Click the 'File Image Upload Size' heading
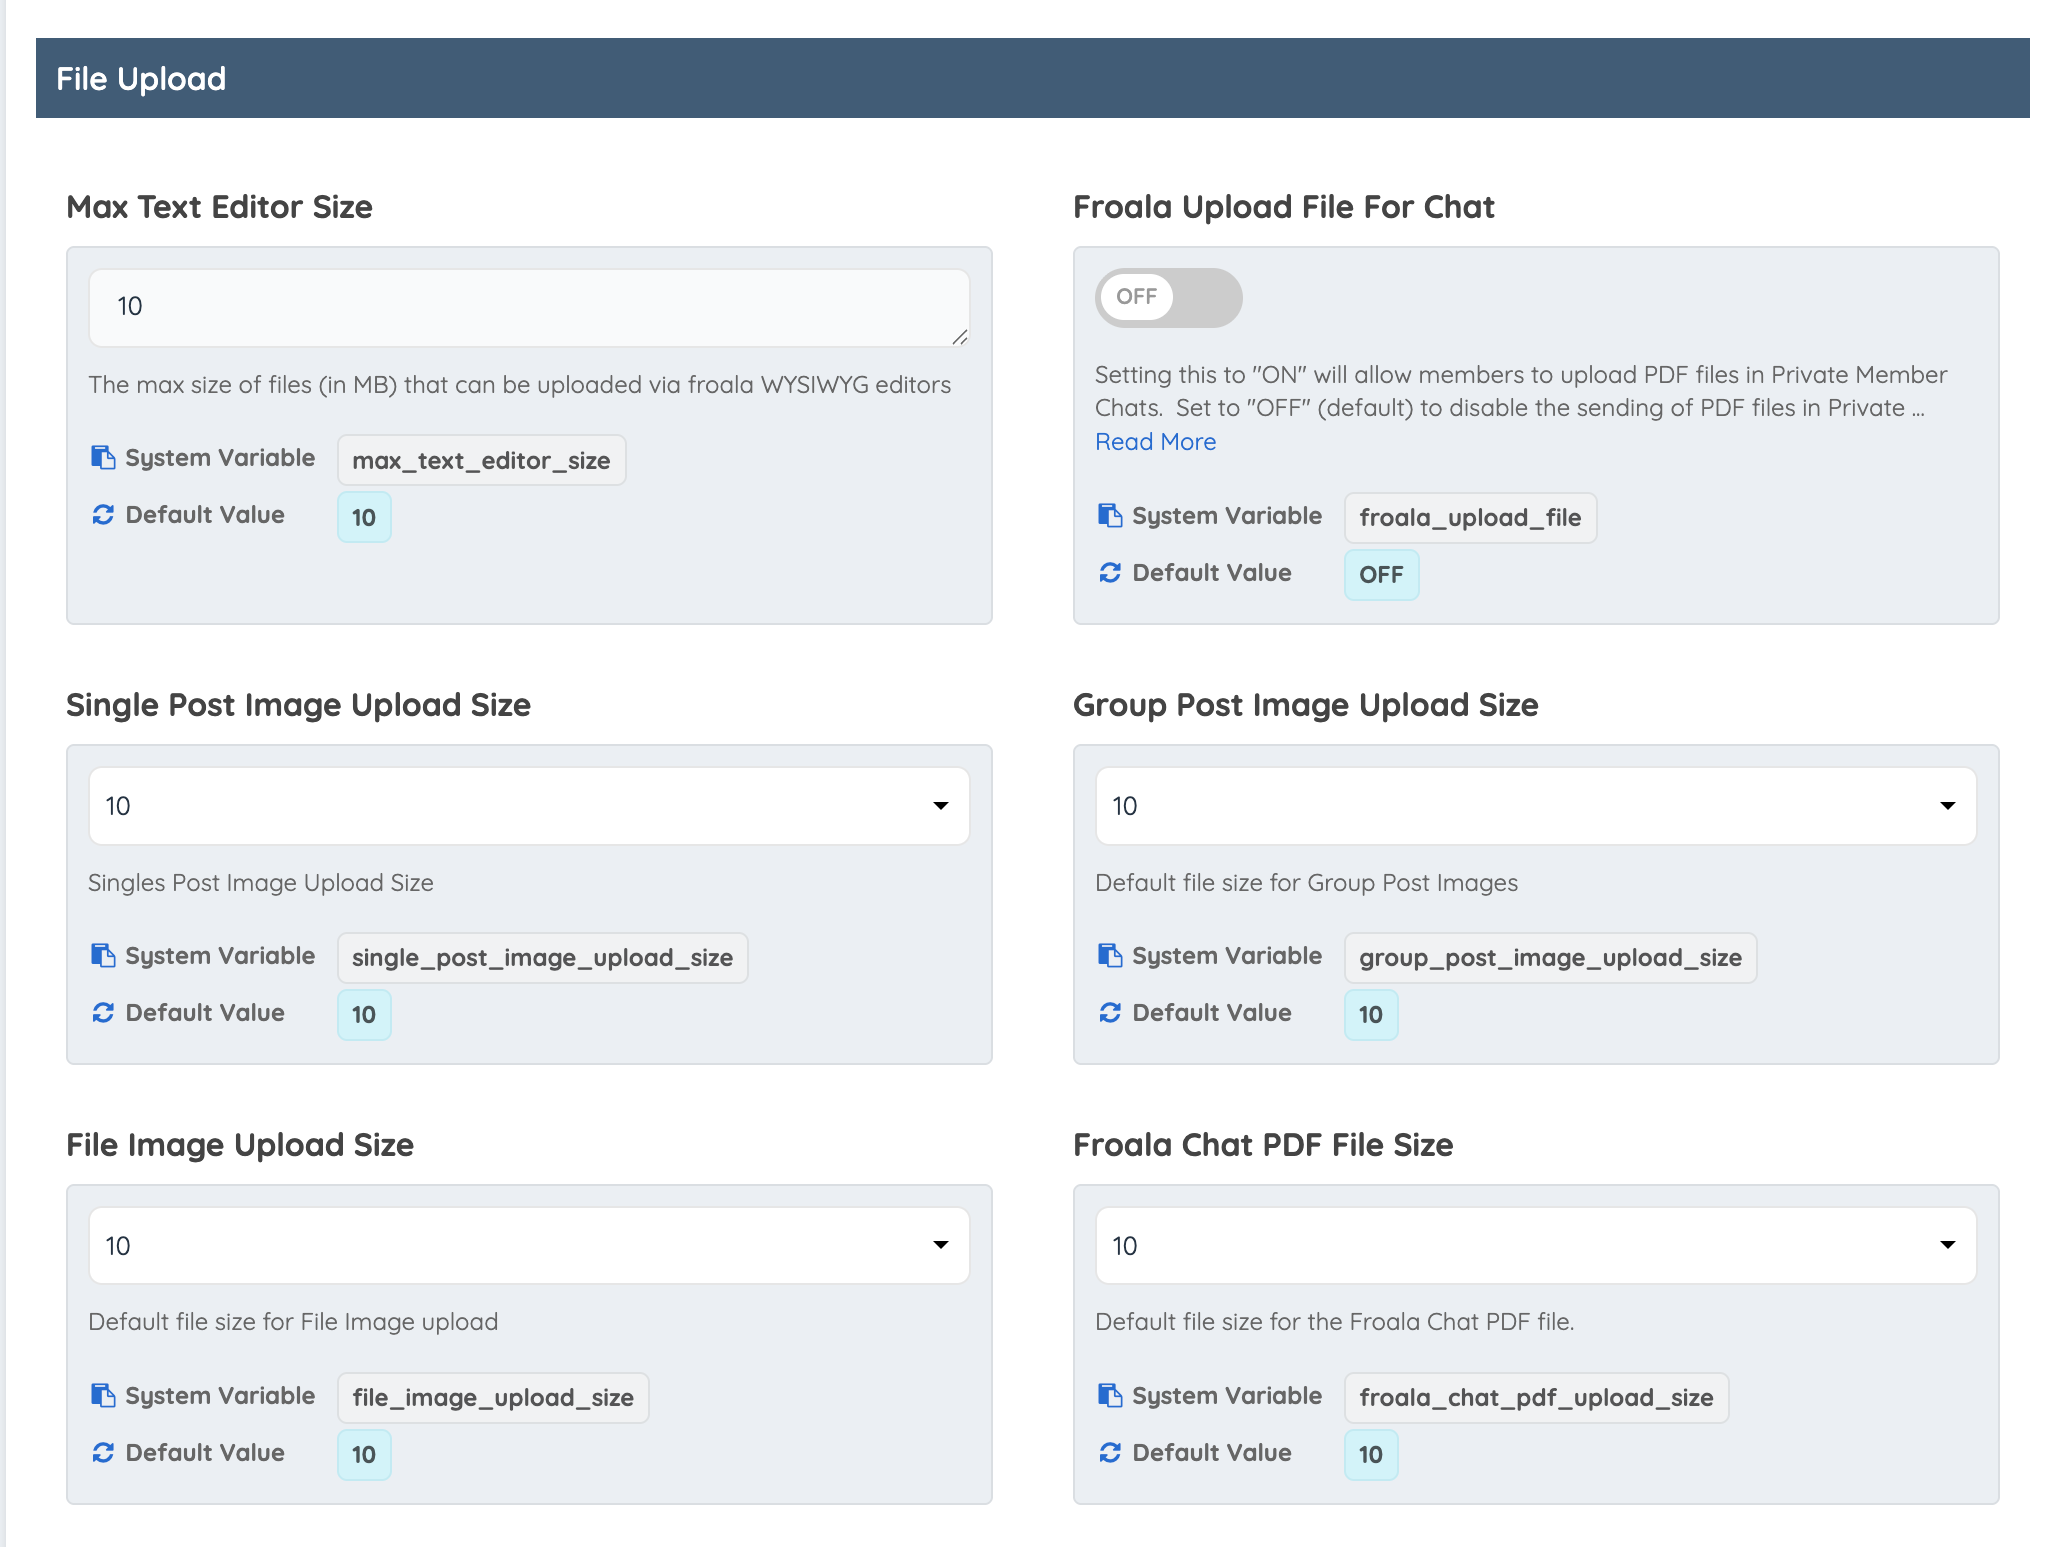2049x1547 pixels. pos(240,1145)
